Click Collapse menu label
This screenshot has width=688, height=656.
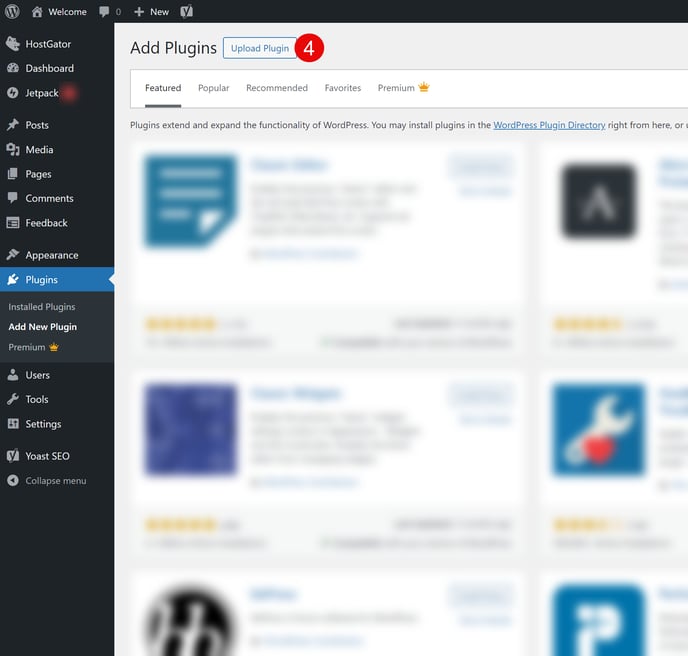(56, 481)
